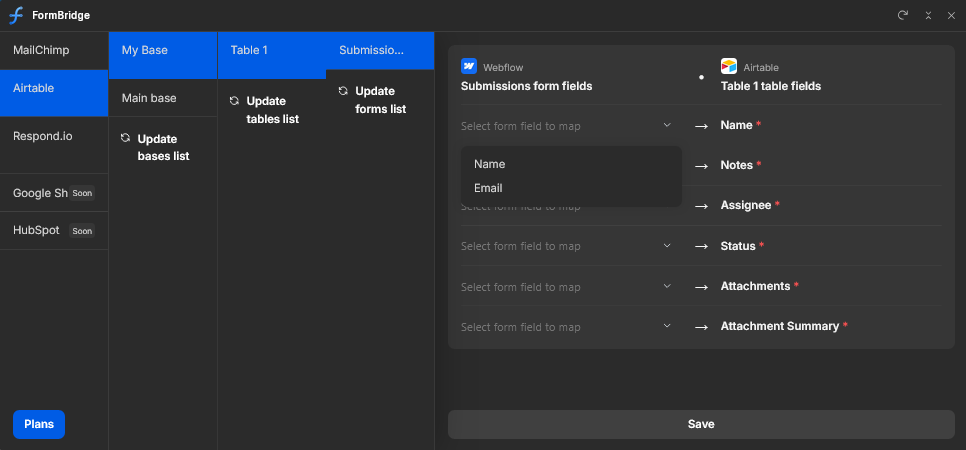
Task: Select Main base in bases list
Action: click(163, 98)
